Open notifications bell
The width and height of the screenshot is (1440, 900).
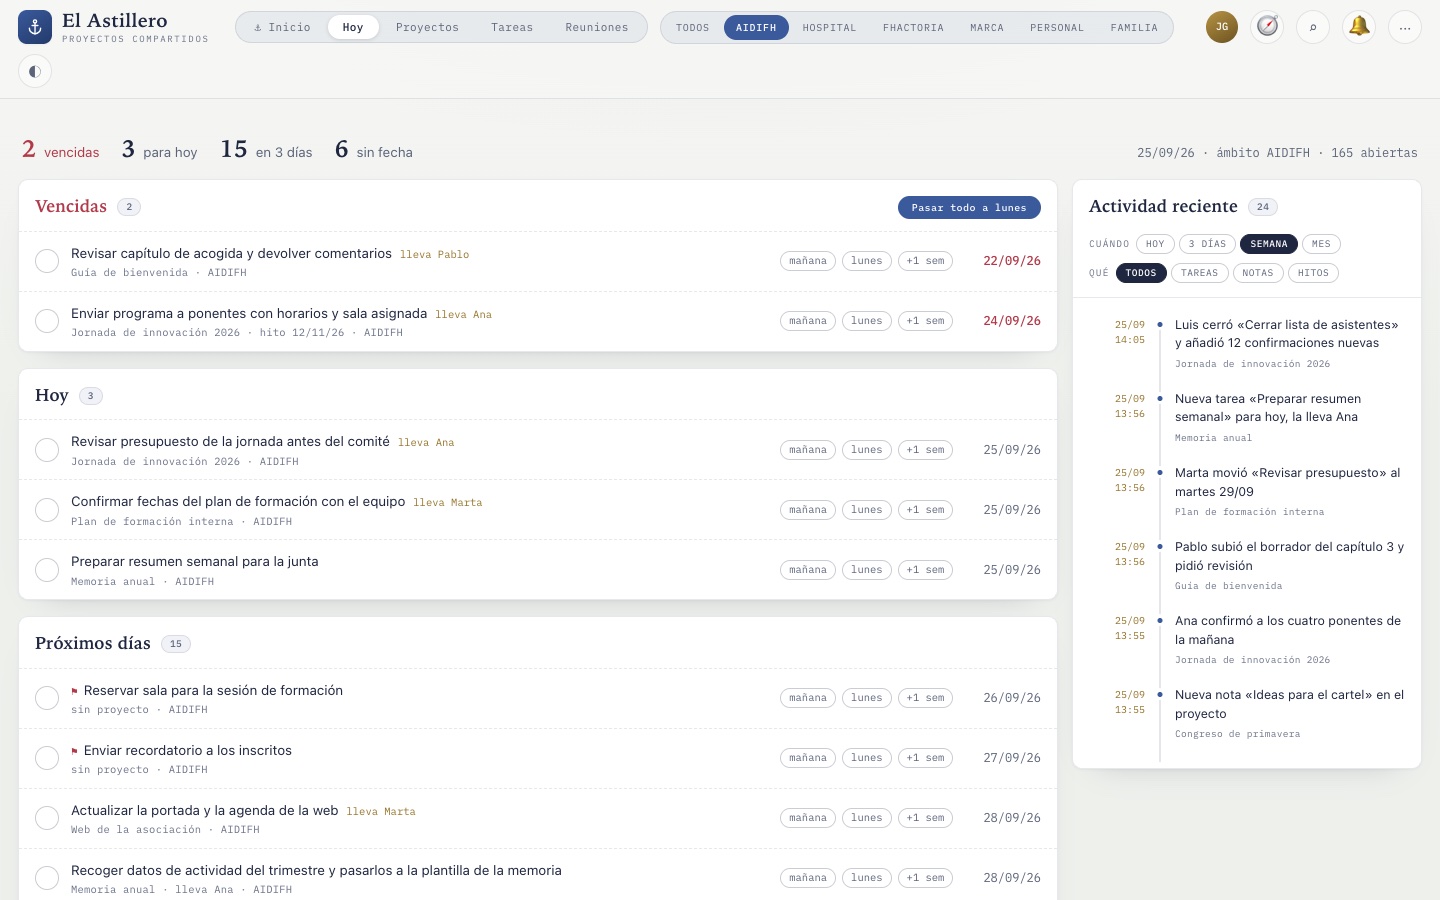tap(1359, 27)
